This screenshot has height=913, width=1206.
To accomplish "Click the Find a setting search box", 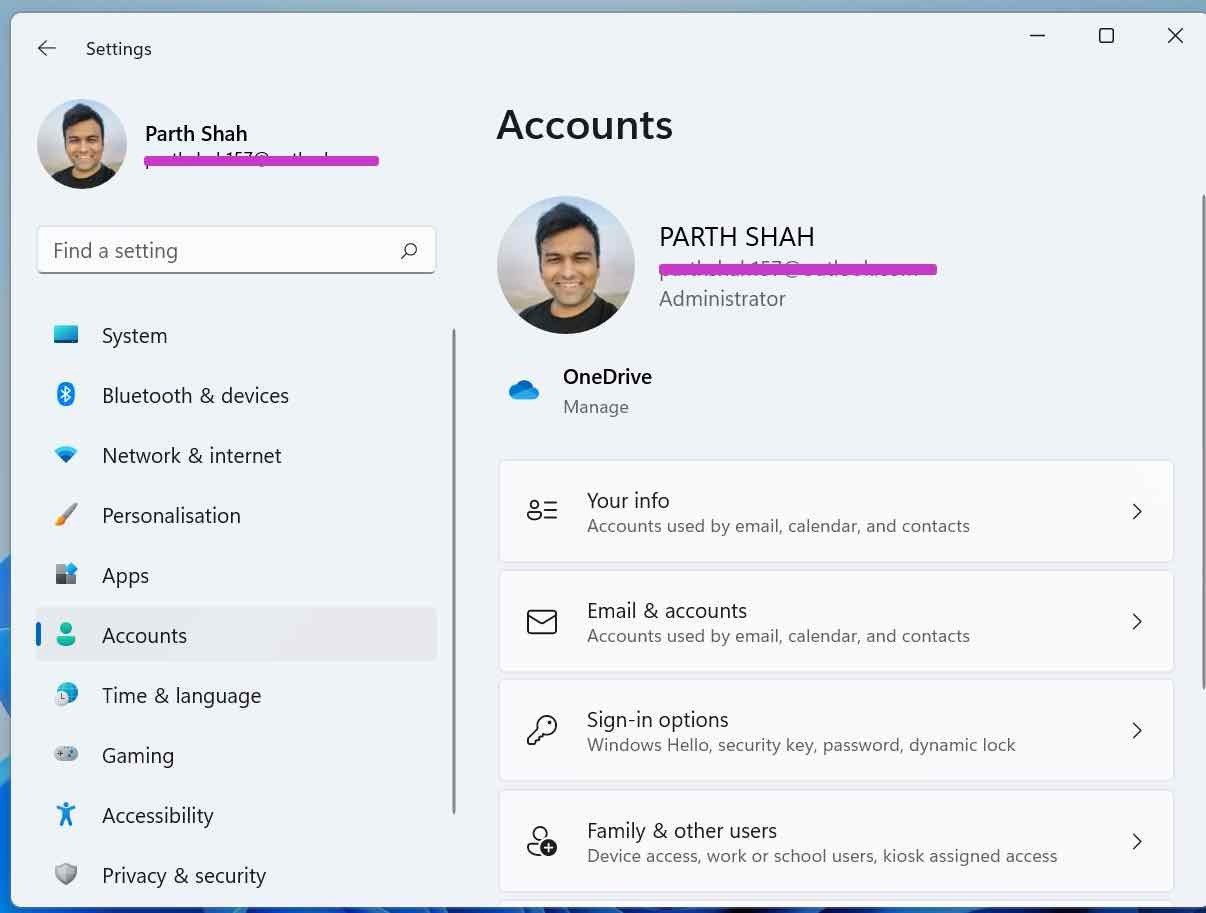I will (236, 250).
